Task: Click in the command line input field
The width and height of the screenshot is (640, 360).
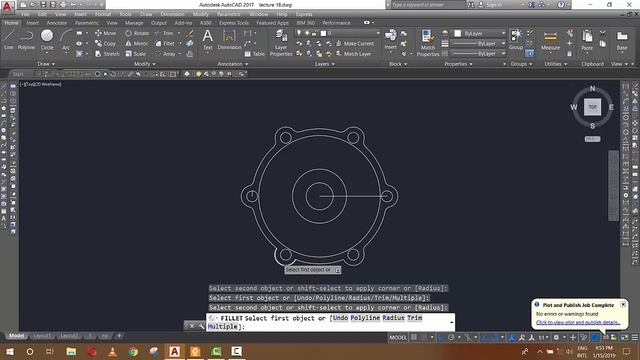Action: [330, 322]
